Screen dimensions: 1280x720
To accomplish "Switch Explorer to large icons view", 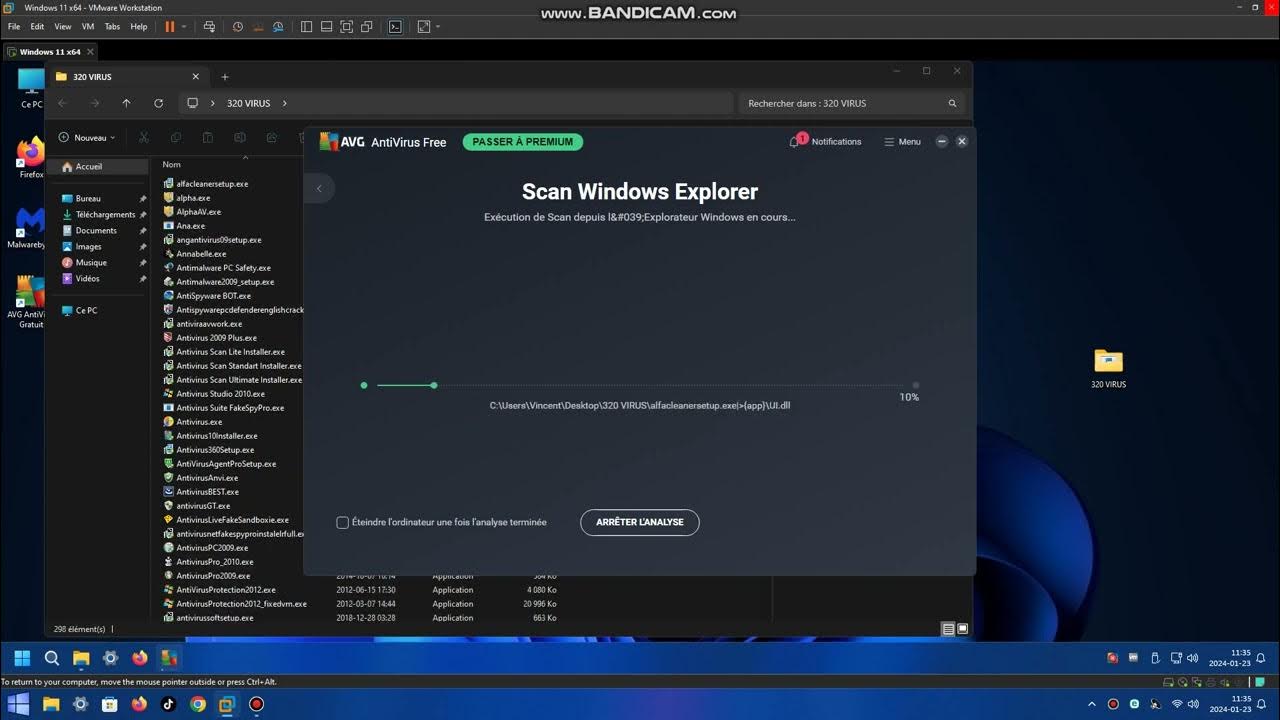I will tap(962, 629).
